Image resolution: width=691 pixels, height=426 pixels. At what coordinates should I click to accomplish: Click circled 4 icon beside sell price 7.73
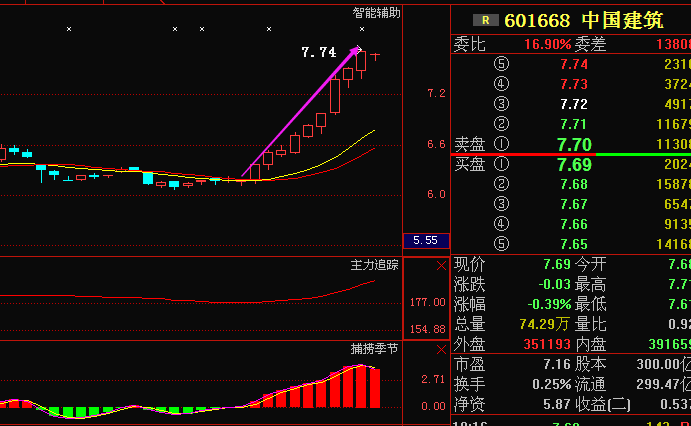tap(501, 84)
